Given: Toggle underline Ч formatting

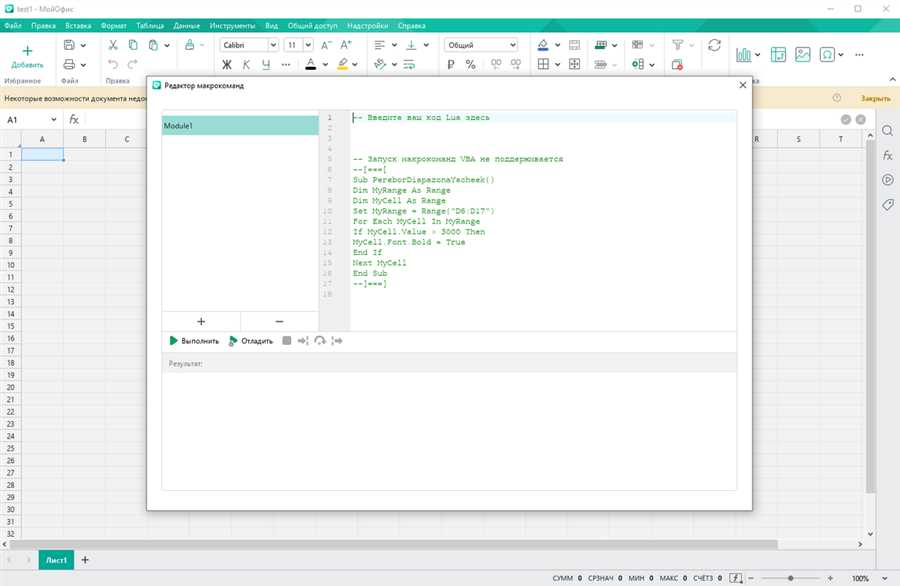Looking at the screenshot, I should 266,65.
